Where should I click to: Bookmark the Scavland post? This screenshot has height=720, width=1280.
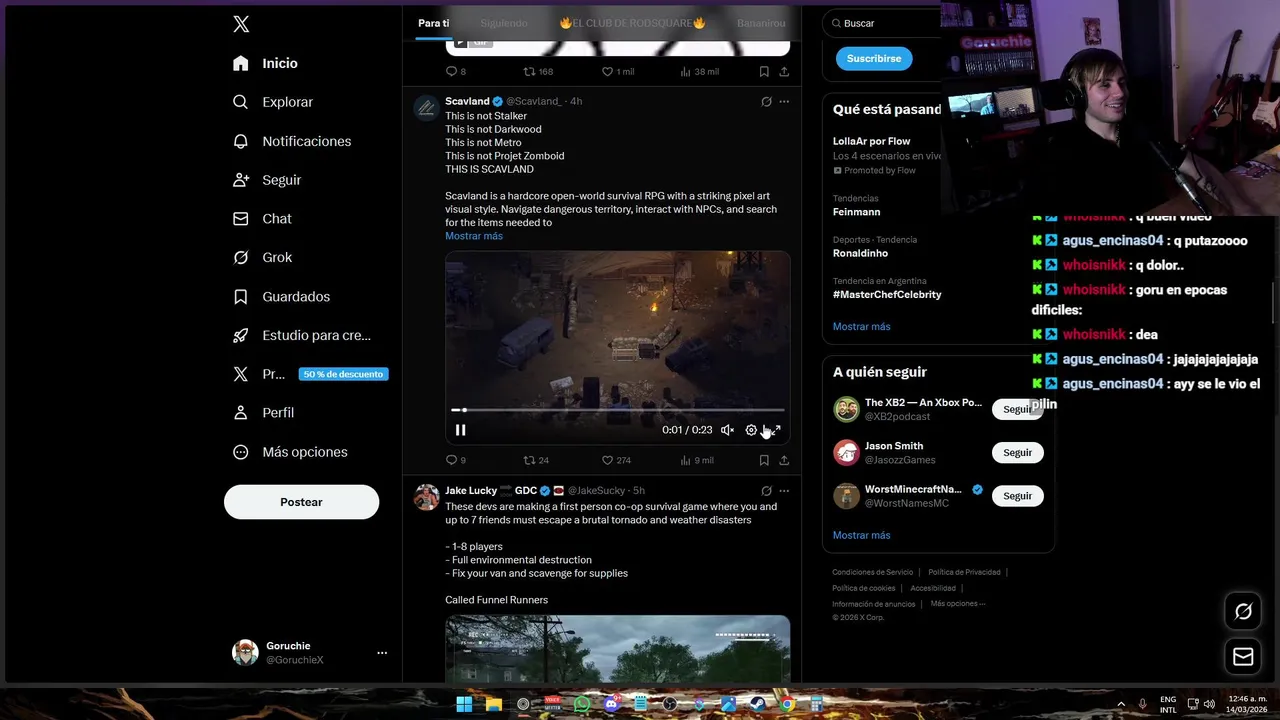pyautogui.click(x=764, y=460)
